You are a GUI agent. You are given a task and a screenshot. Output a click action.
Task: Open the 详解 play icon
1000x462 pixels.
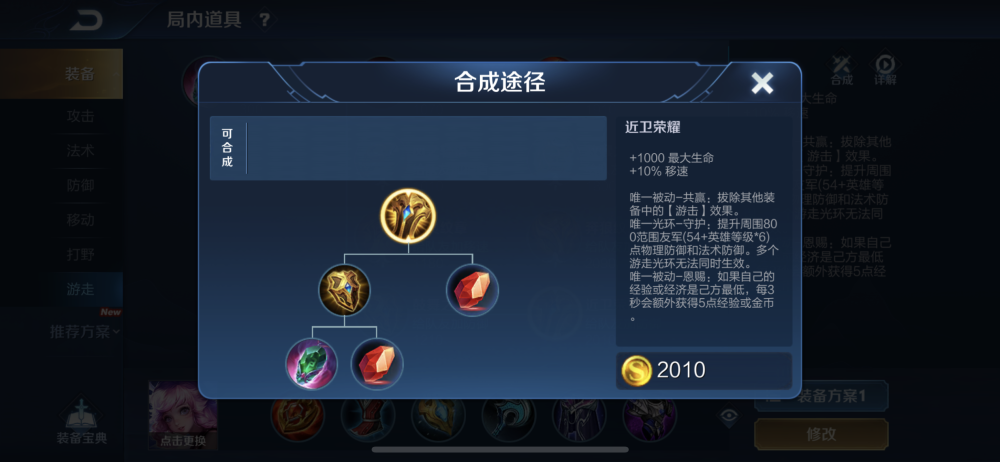[885, 70]
